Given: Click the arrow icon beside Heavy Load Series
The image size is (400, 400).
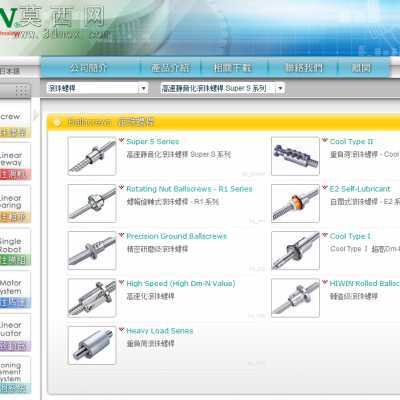Looking at the screenshot, I should pos(121,330).
